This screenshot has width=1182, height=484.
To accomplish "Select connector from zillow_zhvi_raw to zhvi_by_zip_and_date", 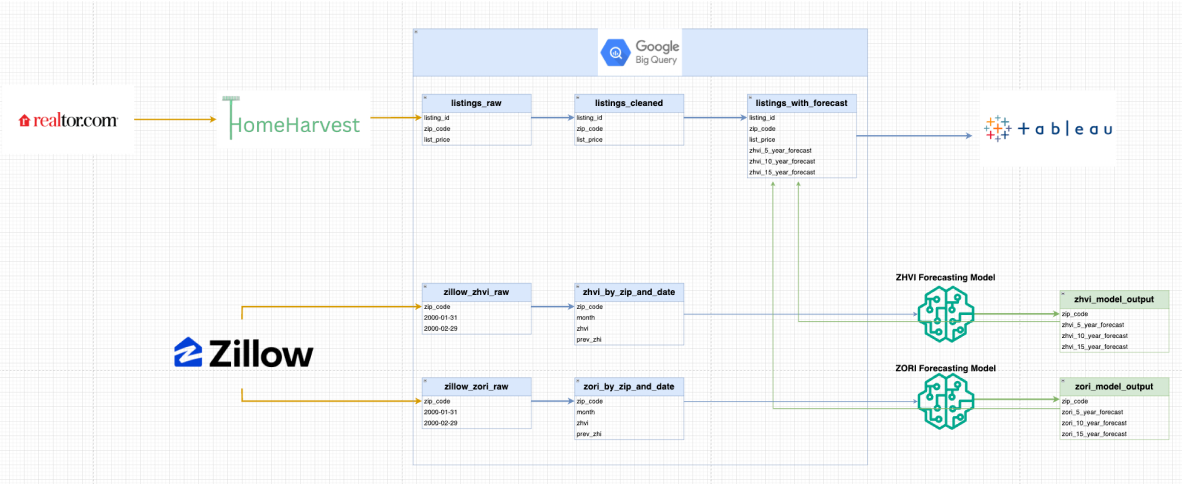I will [x=553, y=307].
